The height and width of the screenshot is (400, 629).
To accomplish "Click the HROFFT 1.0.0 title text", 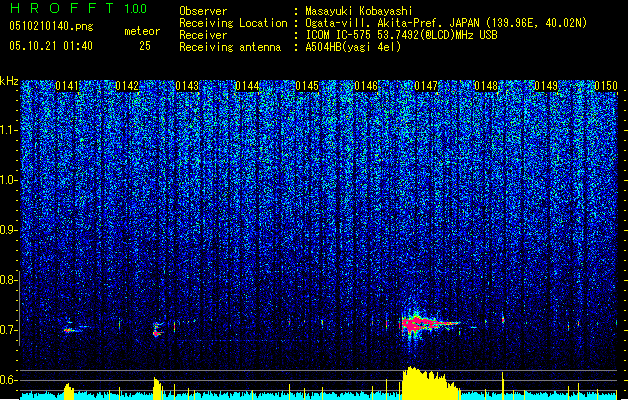I will click(78, 8).
